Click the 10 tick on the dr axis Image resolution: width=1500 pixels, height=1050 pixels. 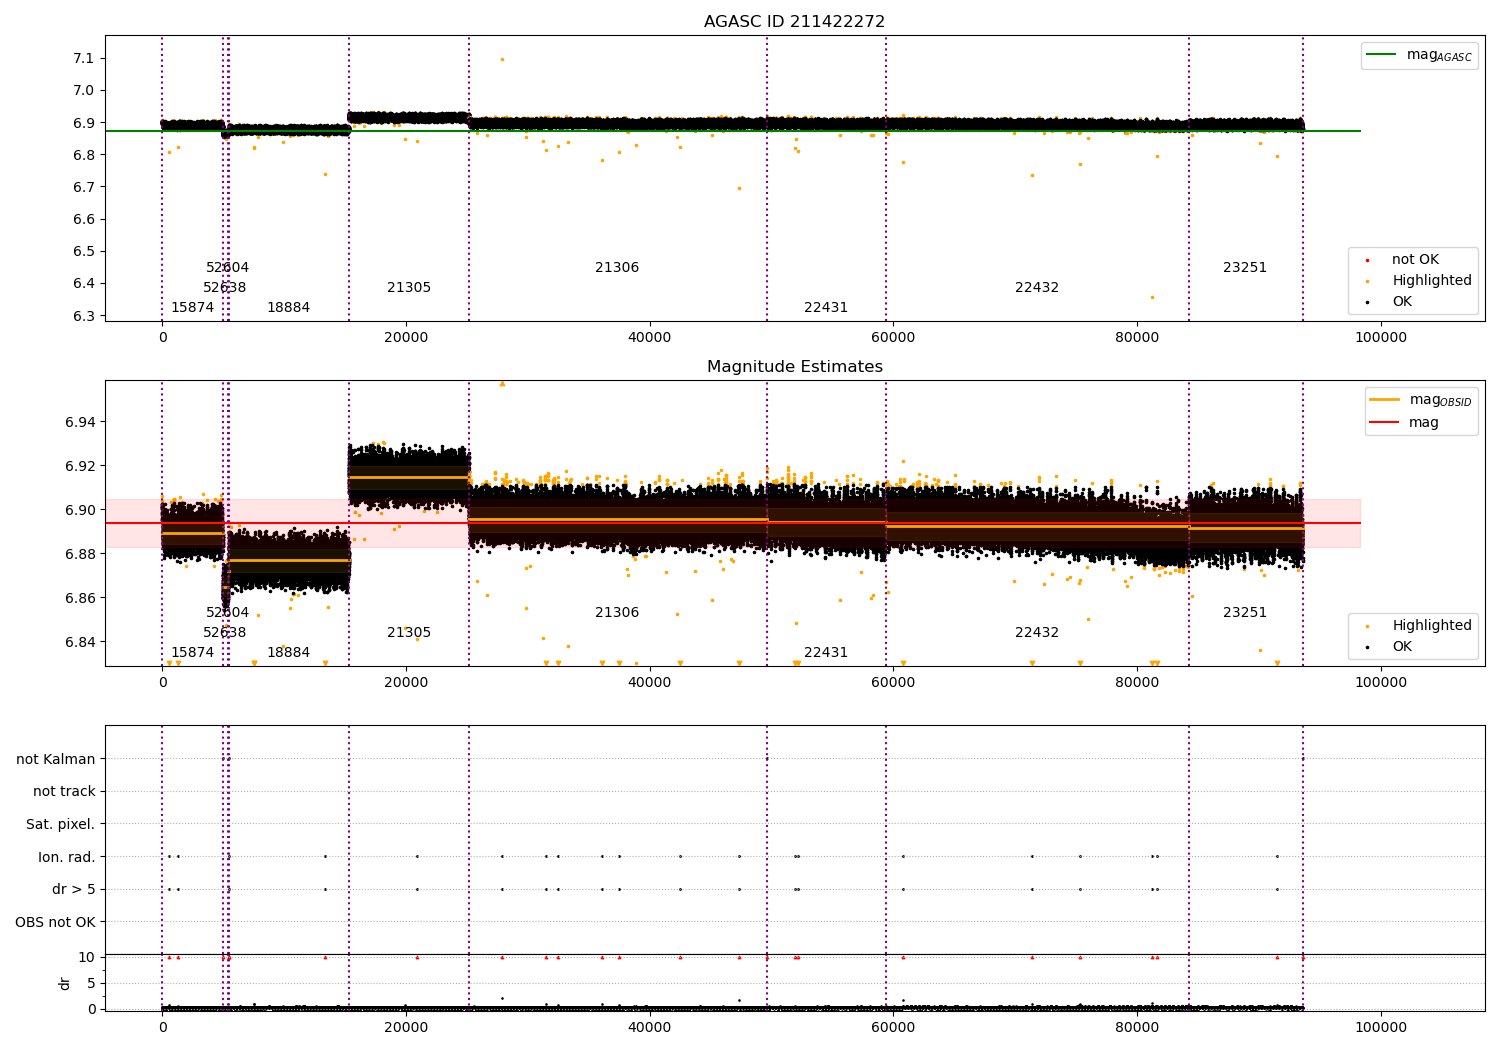pyautogui.click(x=87, y=958)
